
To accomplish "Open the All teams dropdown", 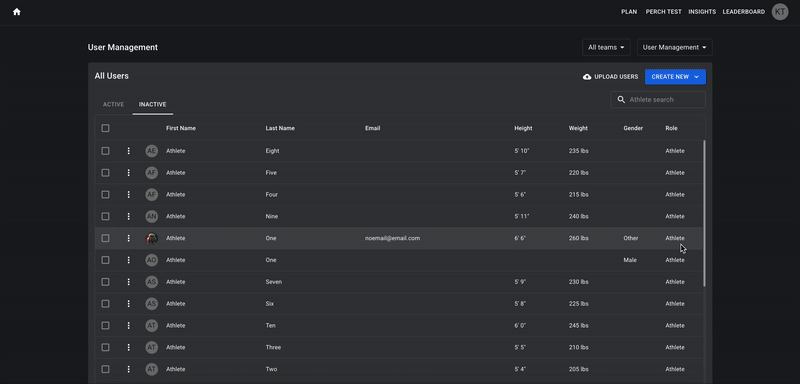I will coord(606,47).
